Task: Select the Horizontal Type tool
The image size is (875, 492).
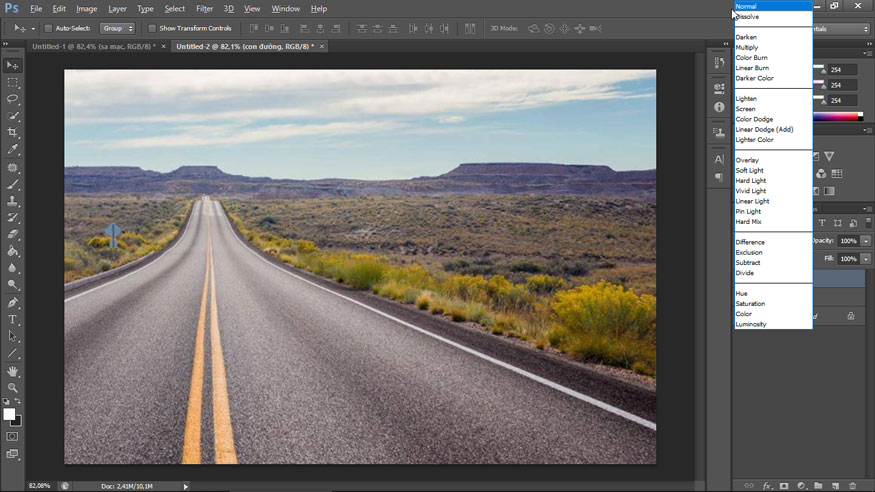Action: [x=12, y=320]
